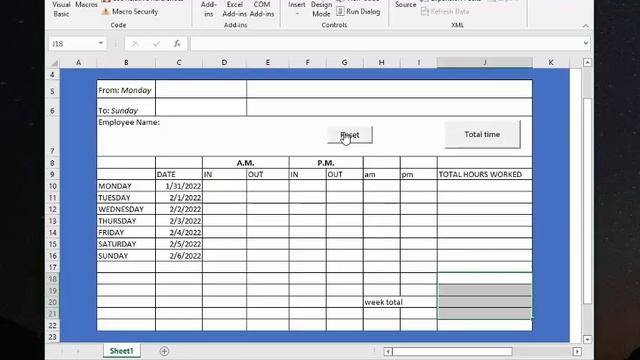Viewport: 640px width, 360px height.
Task: Click the greyed Refresh Data command
Action: point(445,11)
